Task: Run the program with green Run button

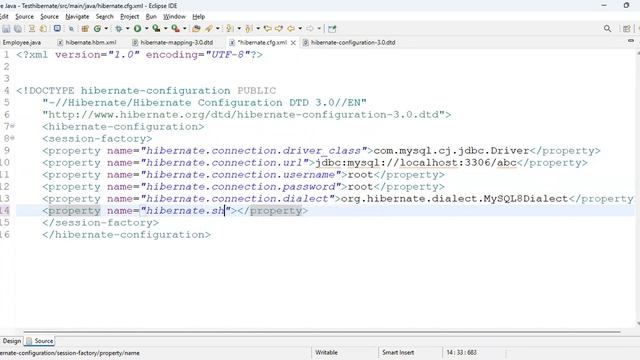Action: [x=138, y=29]
